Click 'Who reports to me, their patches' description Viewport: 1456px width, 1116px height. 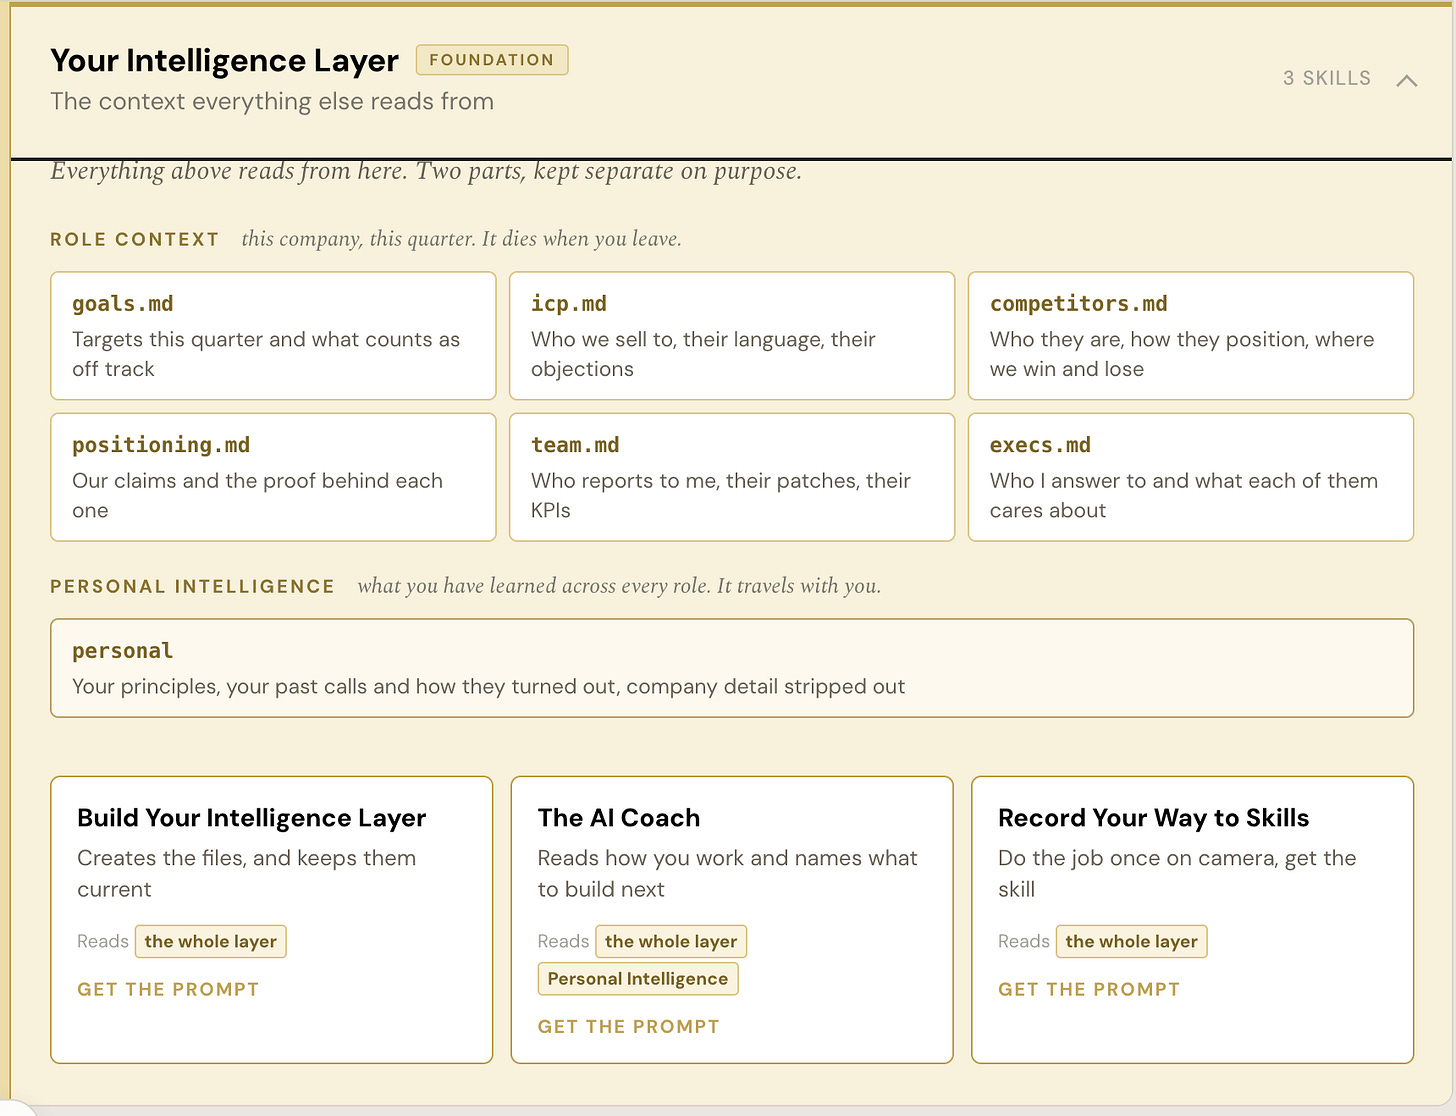[x=721, y=495]
